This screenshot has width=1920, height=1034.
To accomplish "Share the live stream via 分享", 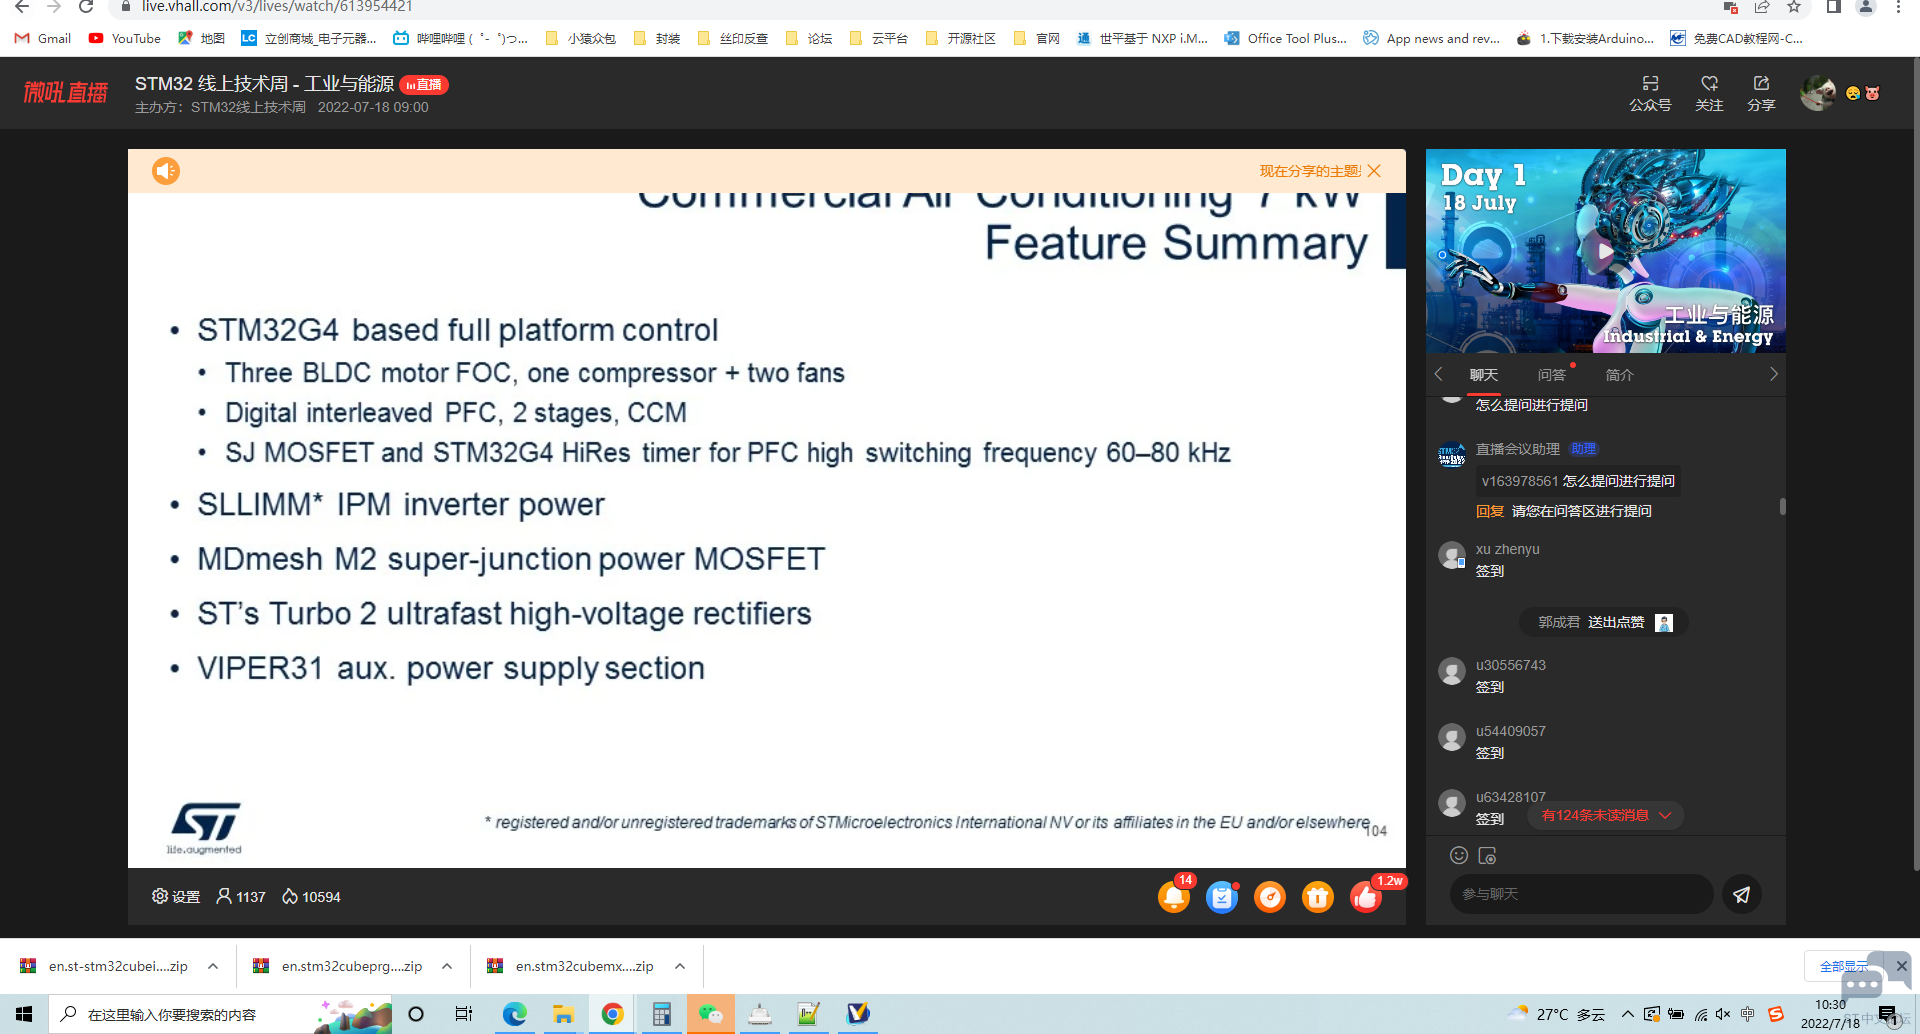I will click(x=1761, y=93).
